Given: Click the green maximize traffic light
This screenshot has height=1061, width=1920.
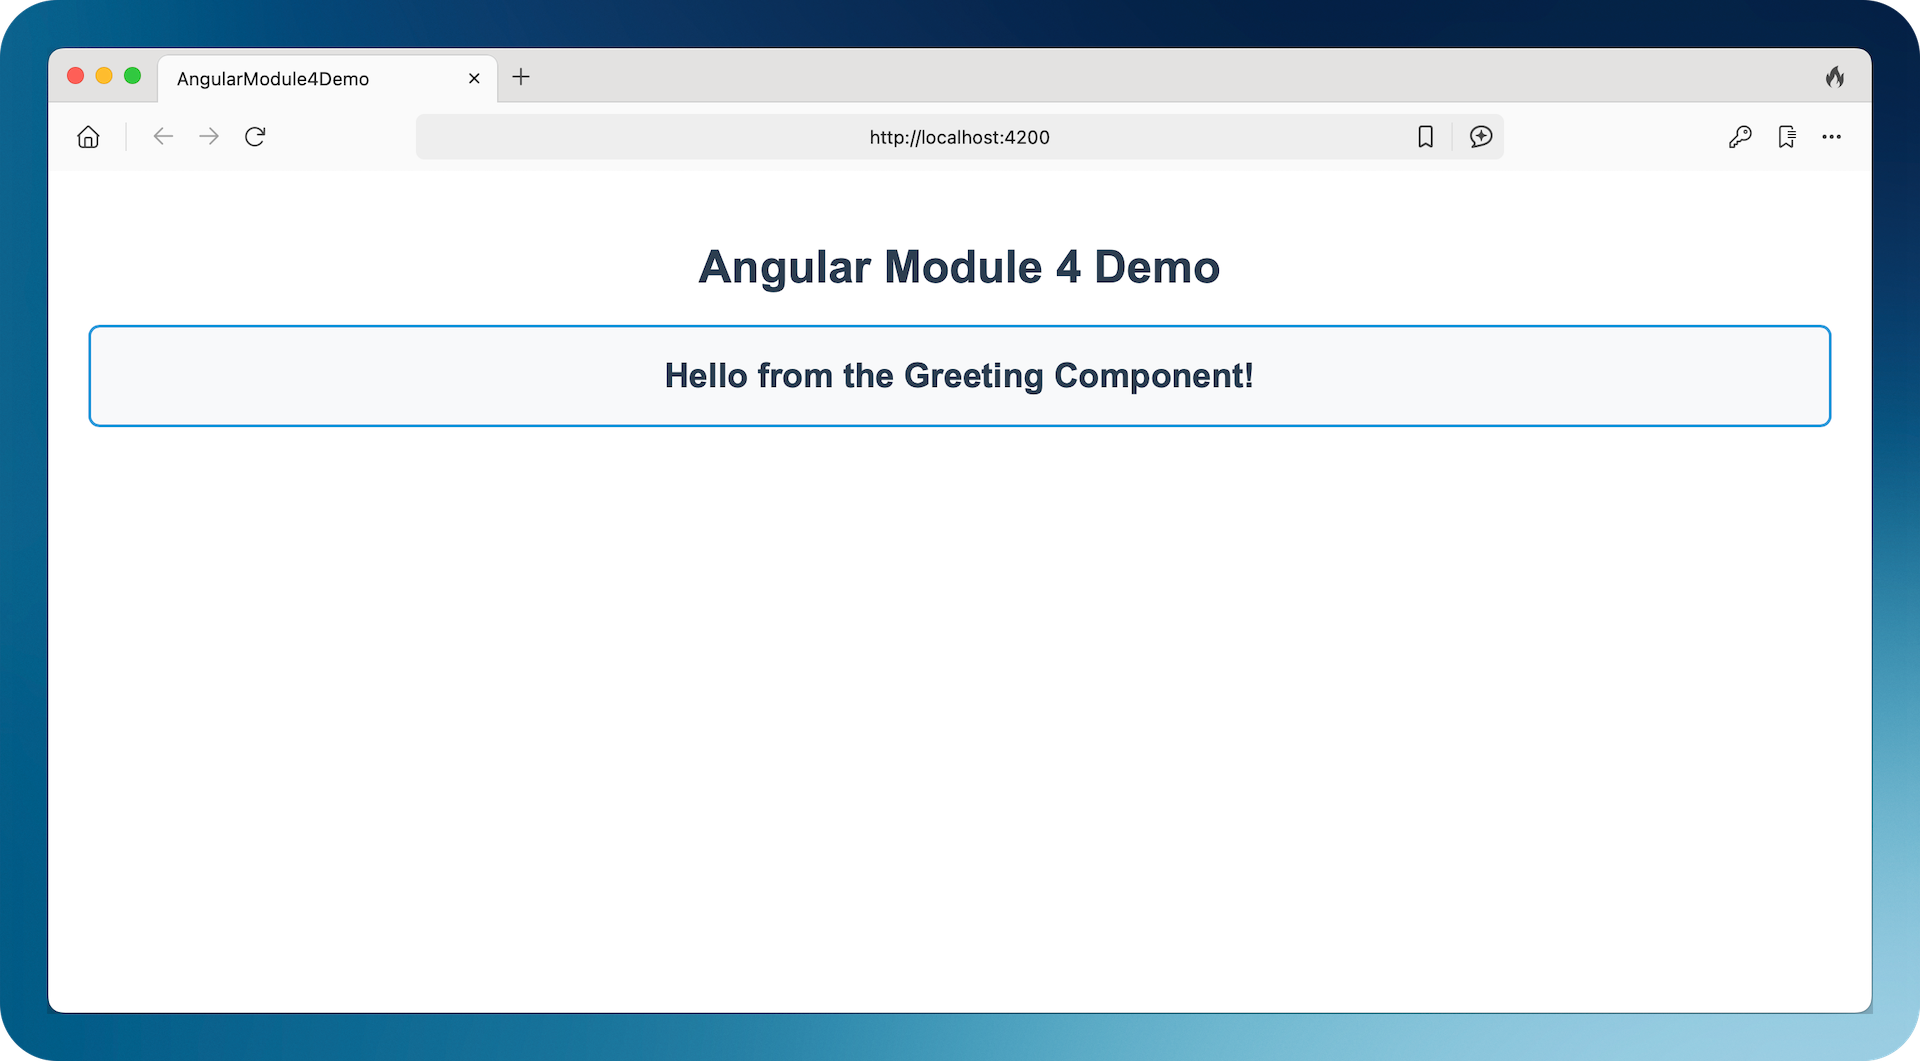Looking at the screenshot, I should point(132,75).
